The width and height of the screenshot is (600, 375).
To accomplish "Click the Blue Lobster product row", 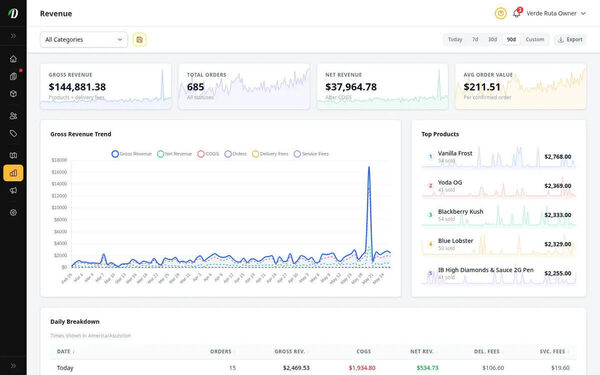I will (x=499, y=244).
